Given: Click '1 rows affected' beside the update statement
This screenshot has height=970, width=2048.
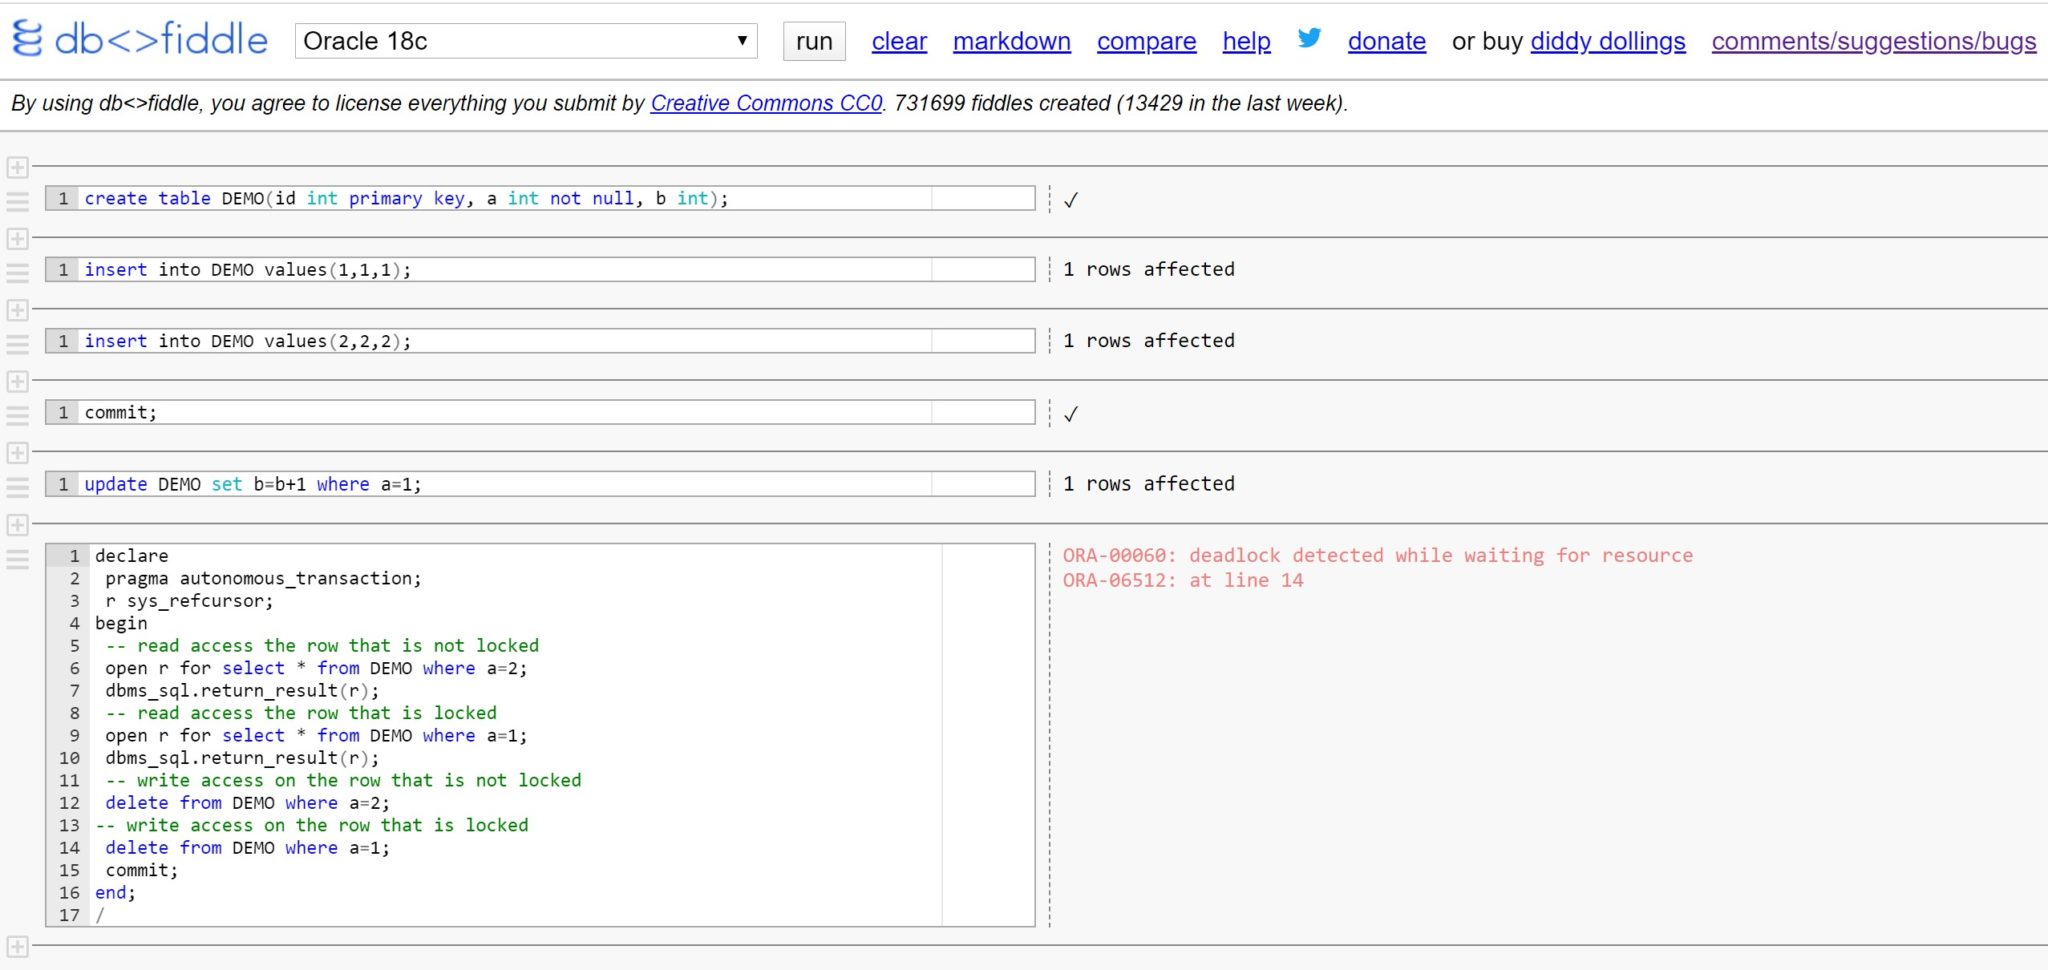Looking at the screenshot, I should 1149,483.
